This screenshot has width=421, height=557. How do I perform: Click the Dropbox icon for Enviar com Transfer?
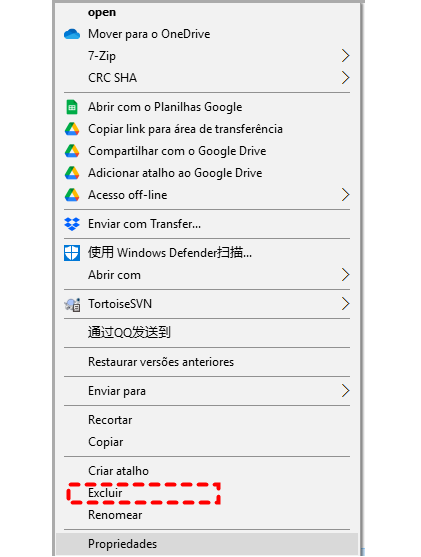(x=72, y=224)
